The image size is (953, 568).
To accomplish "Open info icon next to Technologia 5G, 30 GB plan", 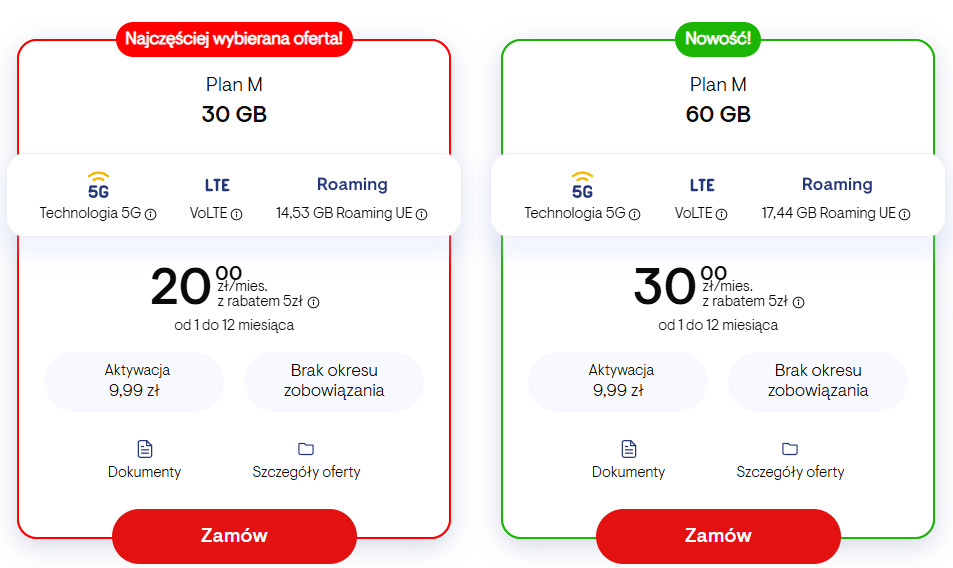I will pyautogui.click(x=150, y=214).
